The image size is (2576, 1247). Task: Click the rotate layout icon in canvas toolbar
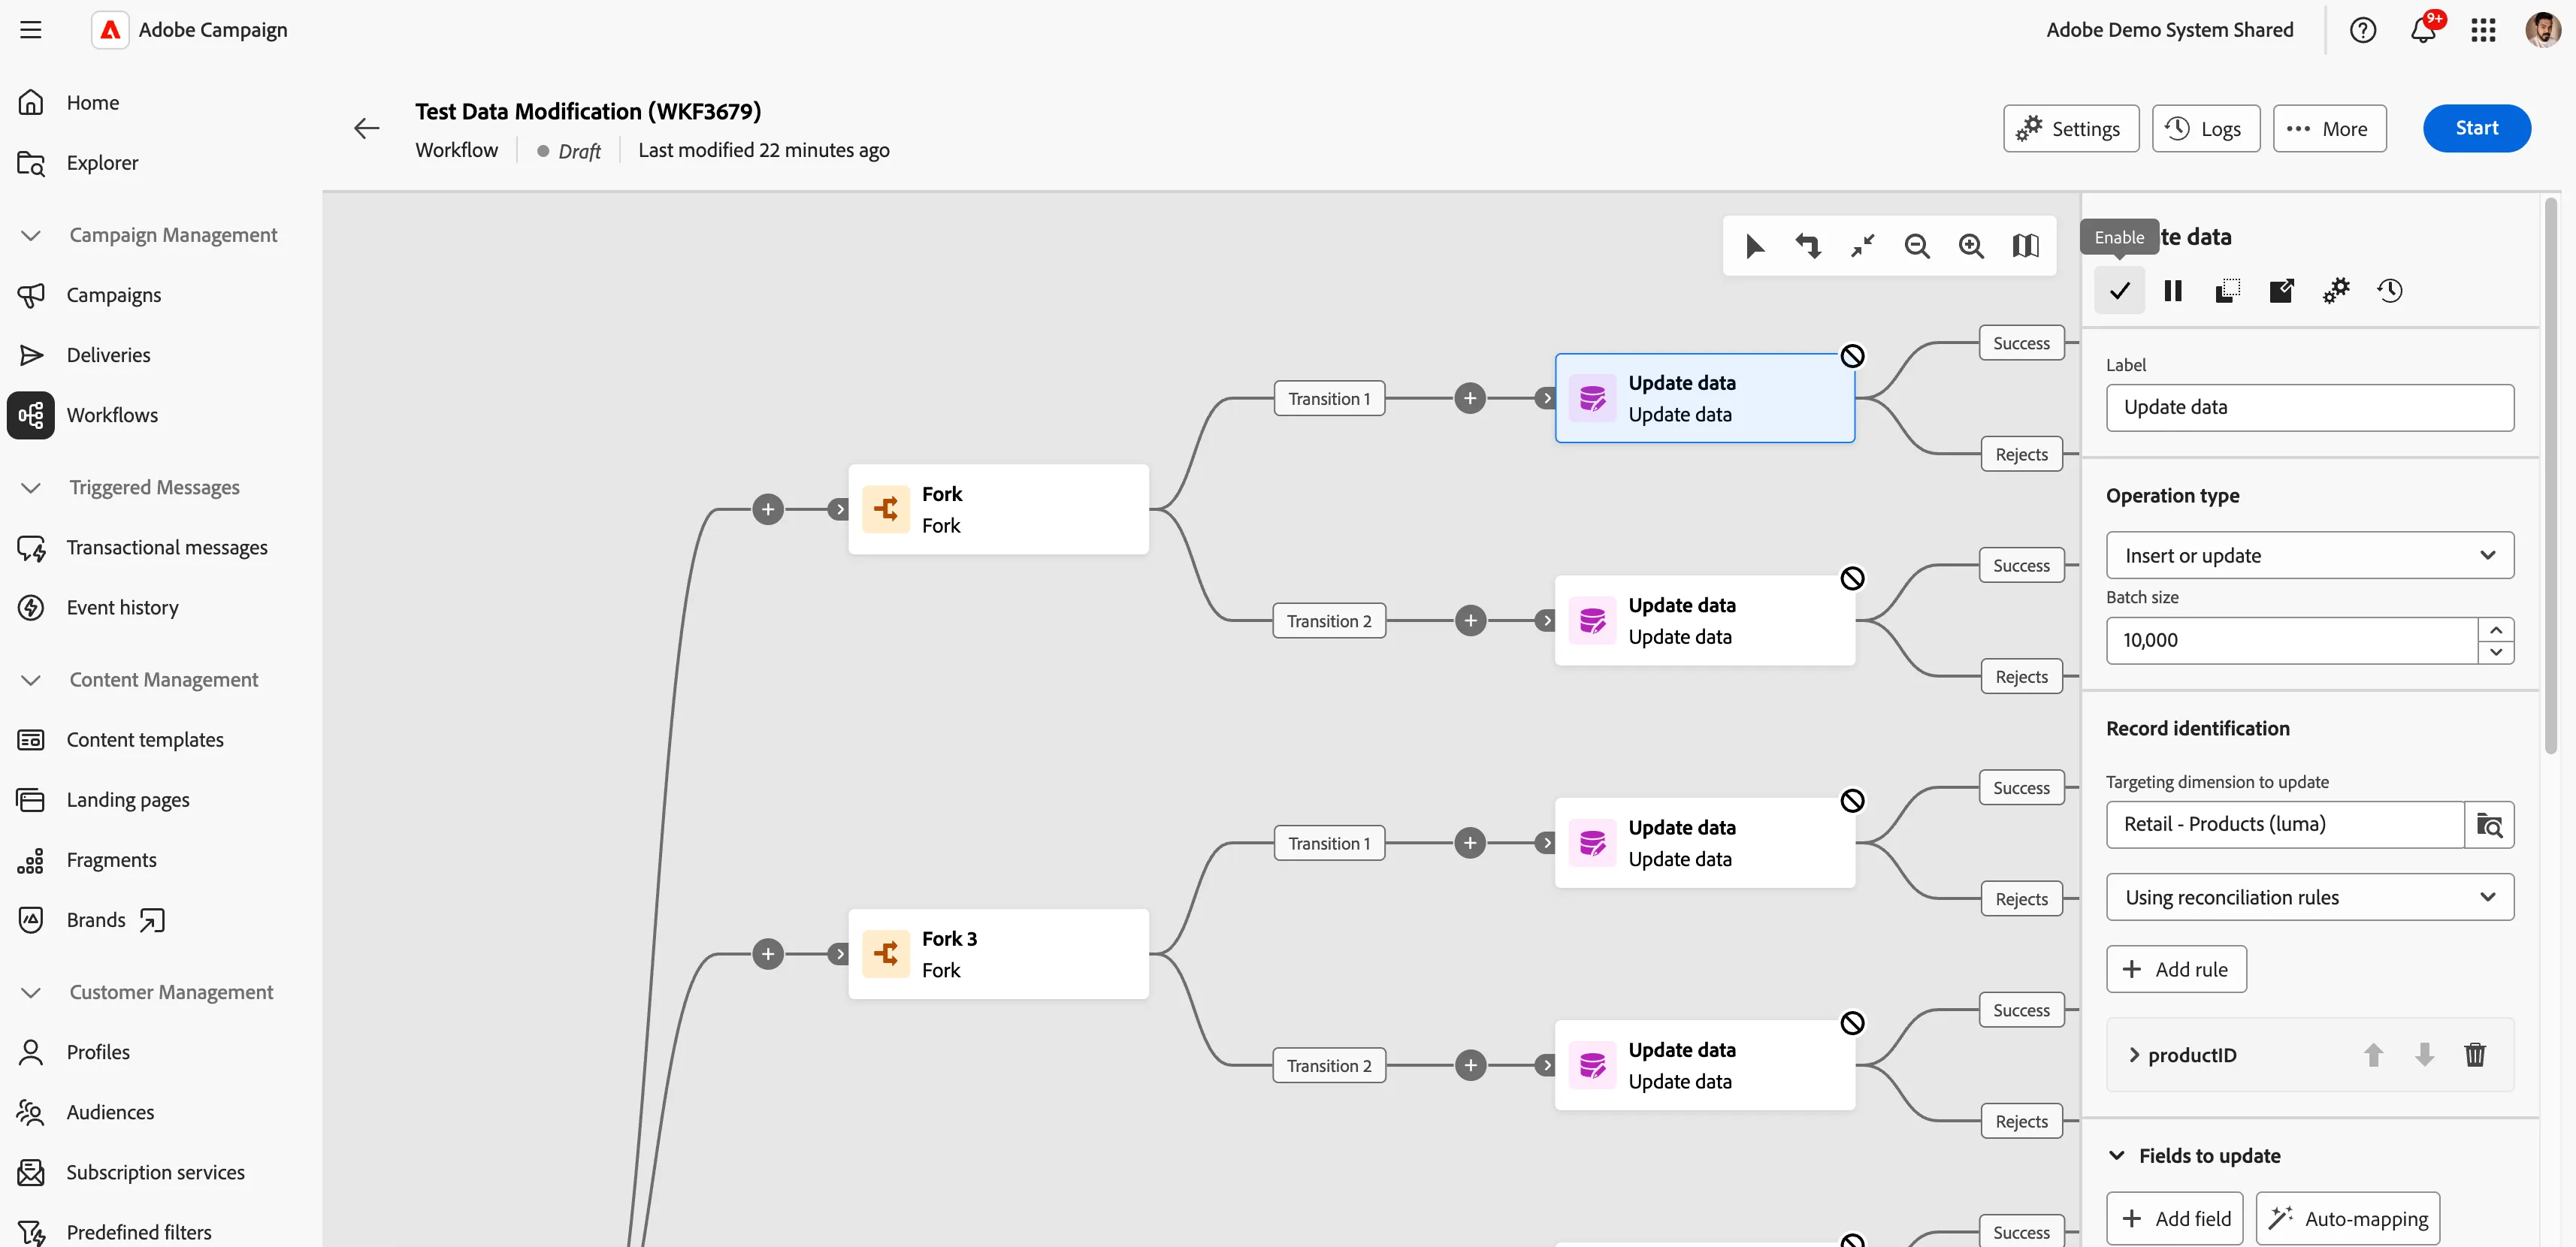click(1808, 246)
